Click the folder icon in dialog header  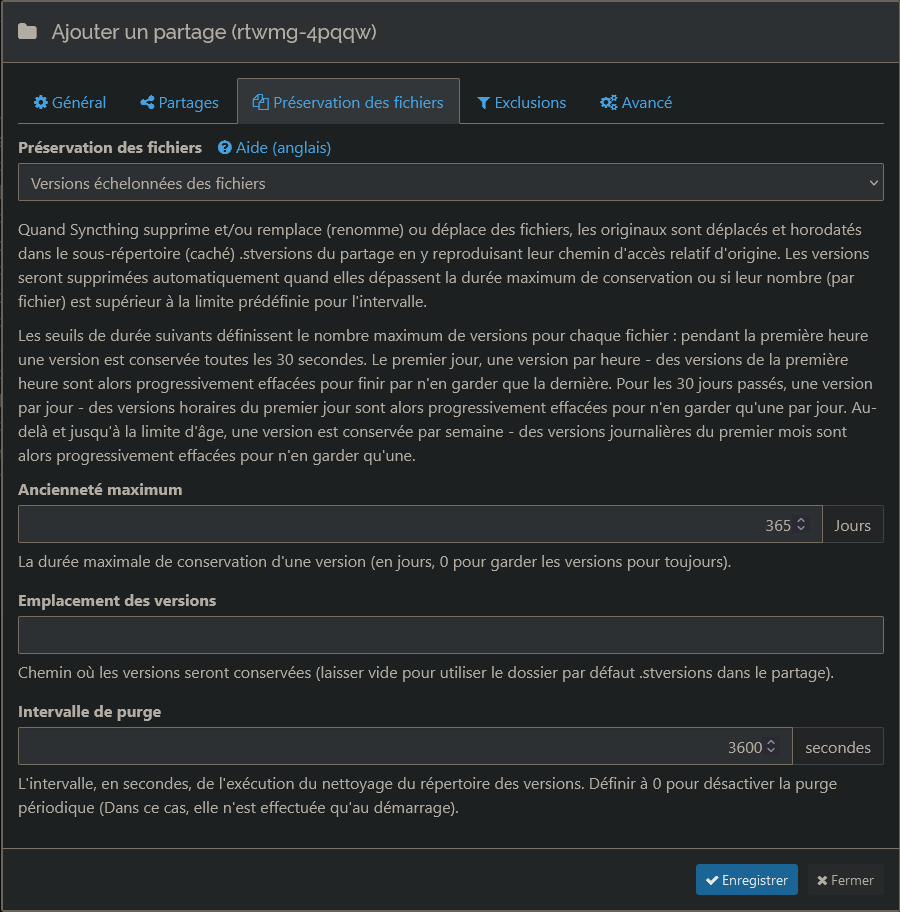pyautogui.click(x=27, y=32)
